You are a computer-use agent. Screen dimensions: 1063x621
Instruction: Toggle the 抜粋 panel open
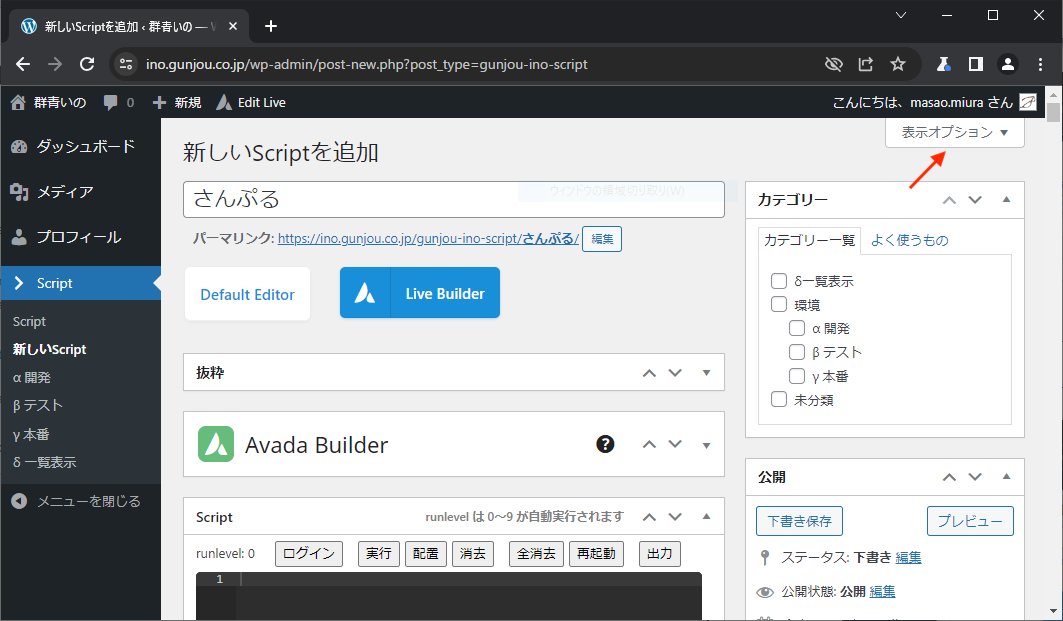(x=706, y=373)
